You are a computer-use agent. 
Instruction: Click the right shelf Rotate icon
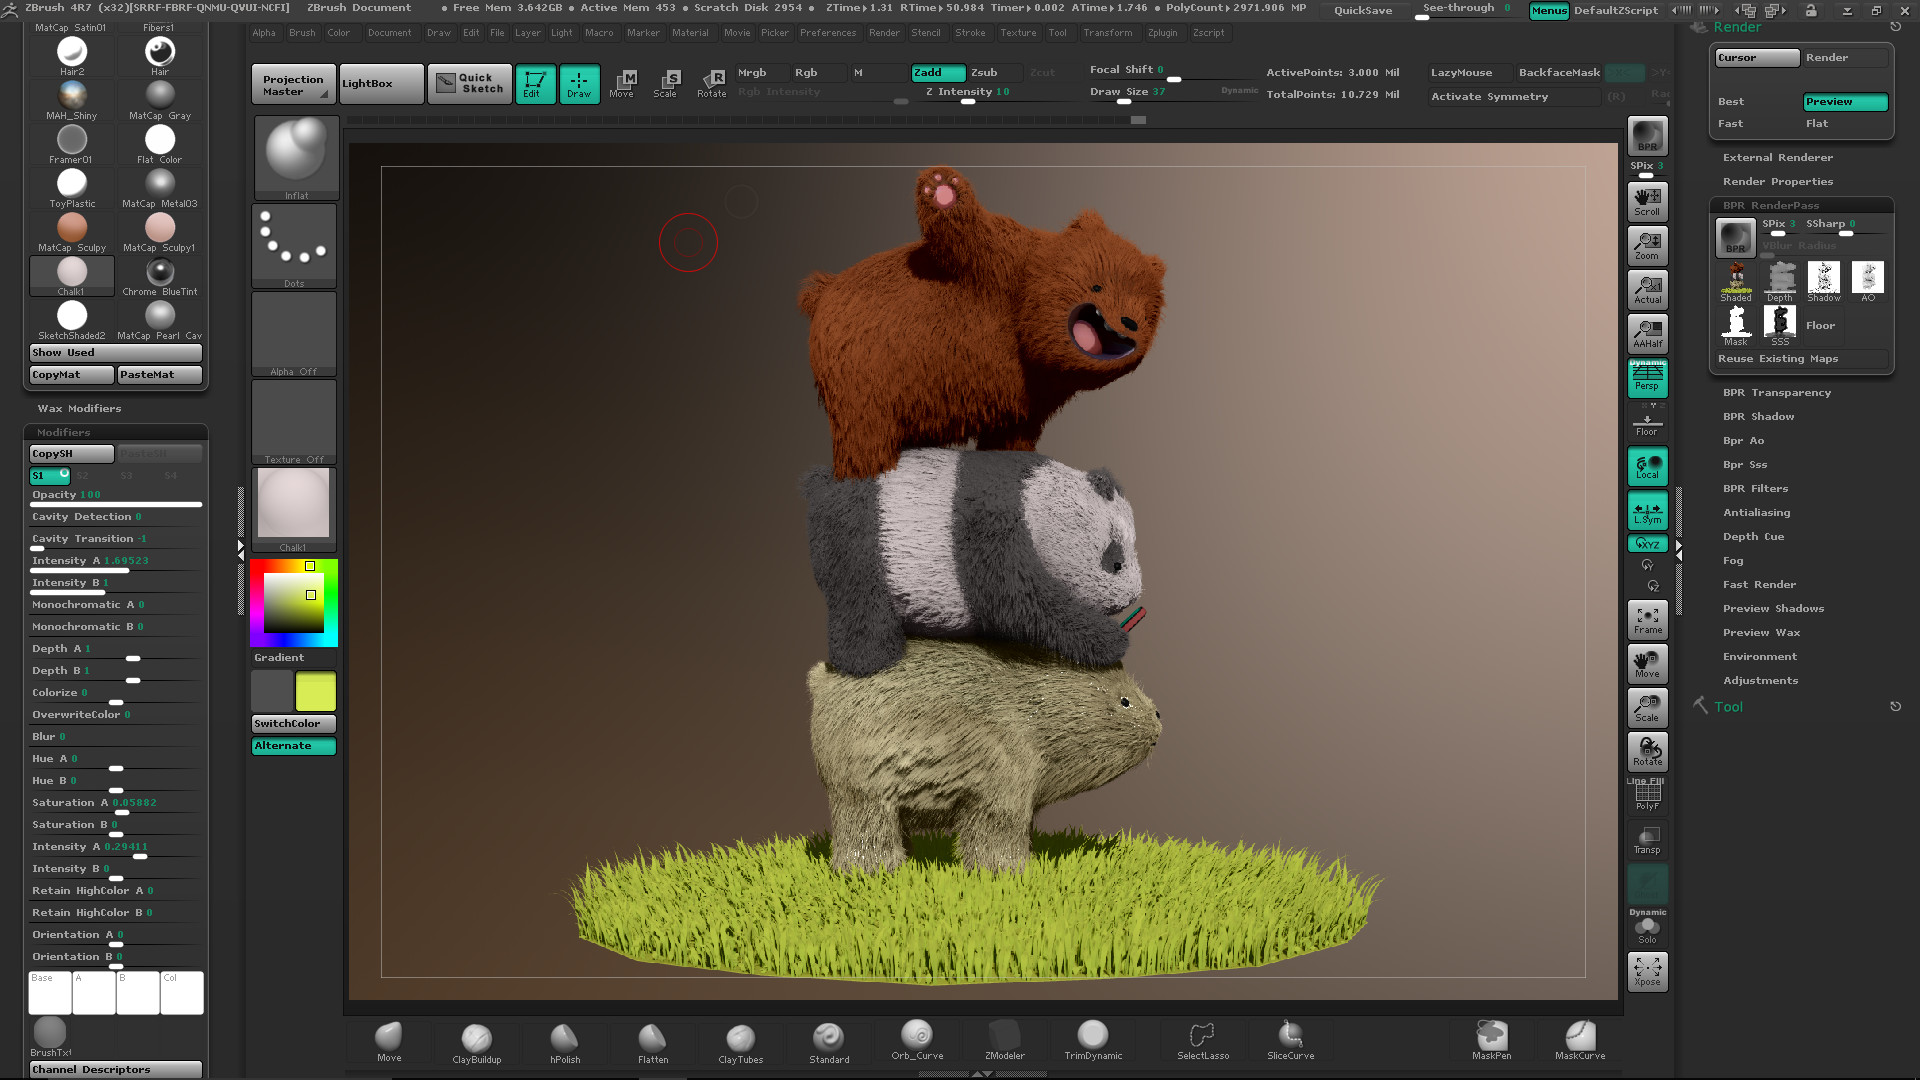(1647, 751)
